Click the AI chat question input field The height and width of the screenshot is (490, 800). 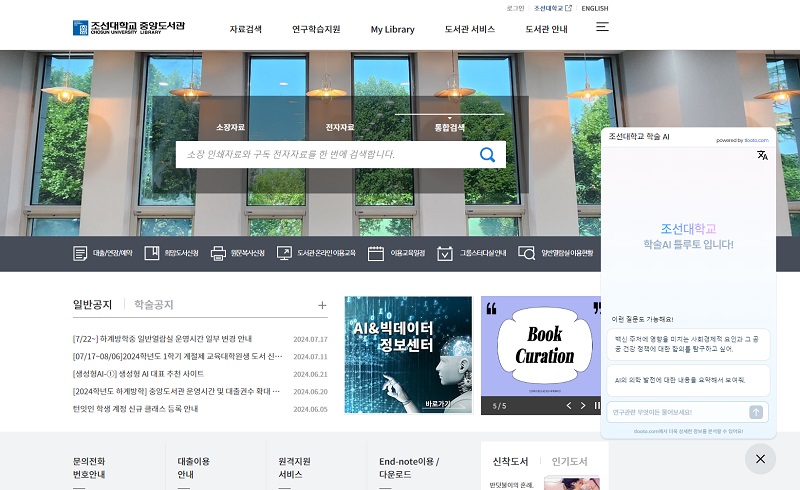point(678,412)
